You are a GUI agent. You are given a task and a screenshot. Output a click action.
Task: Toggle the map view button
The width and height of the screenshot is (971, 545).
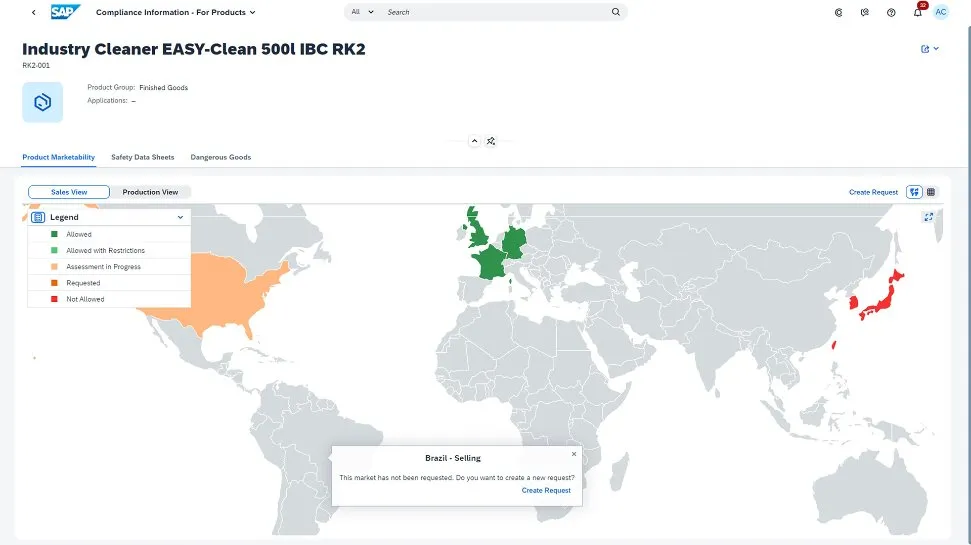point(914,192)
